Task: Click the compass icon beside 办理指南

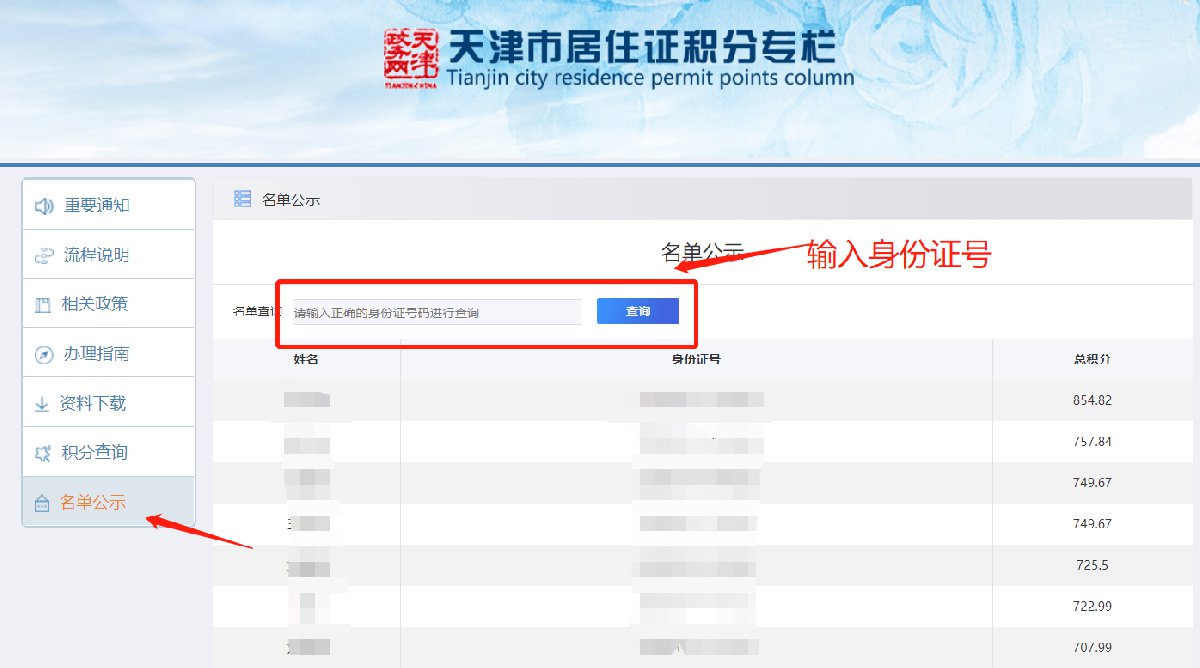Action: click(43, 354)
